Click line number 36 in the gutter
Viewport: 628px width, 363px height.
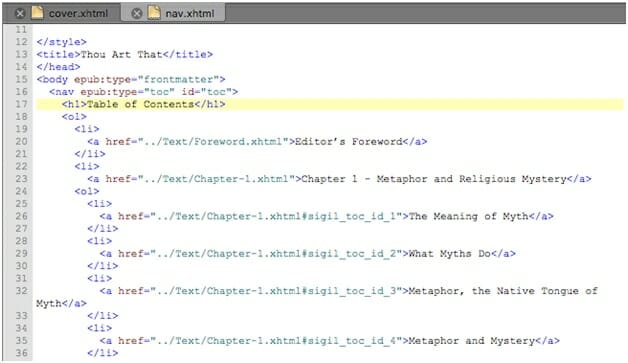(21, 353)
